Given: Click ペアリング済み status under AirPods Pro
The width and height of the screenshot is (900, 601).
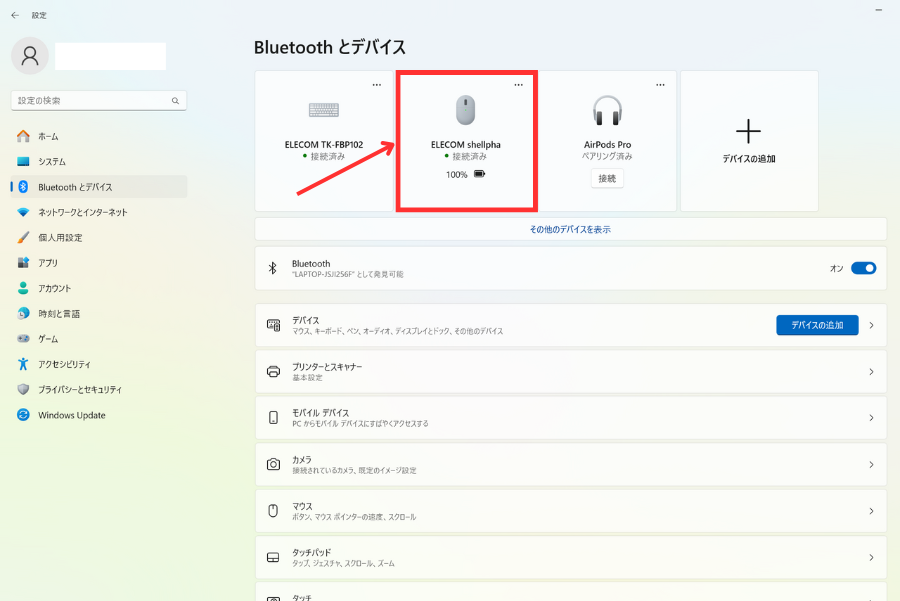Looking at the screenshot, I should click(x=607, y=156).
